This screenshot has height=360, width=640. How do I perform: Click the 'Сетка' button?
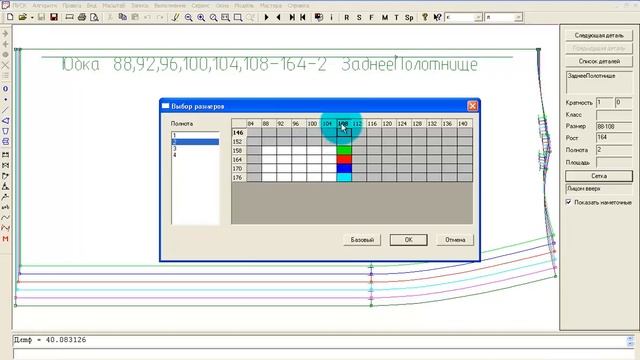click(x=599, y=176)
